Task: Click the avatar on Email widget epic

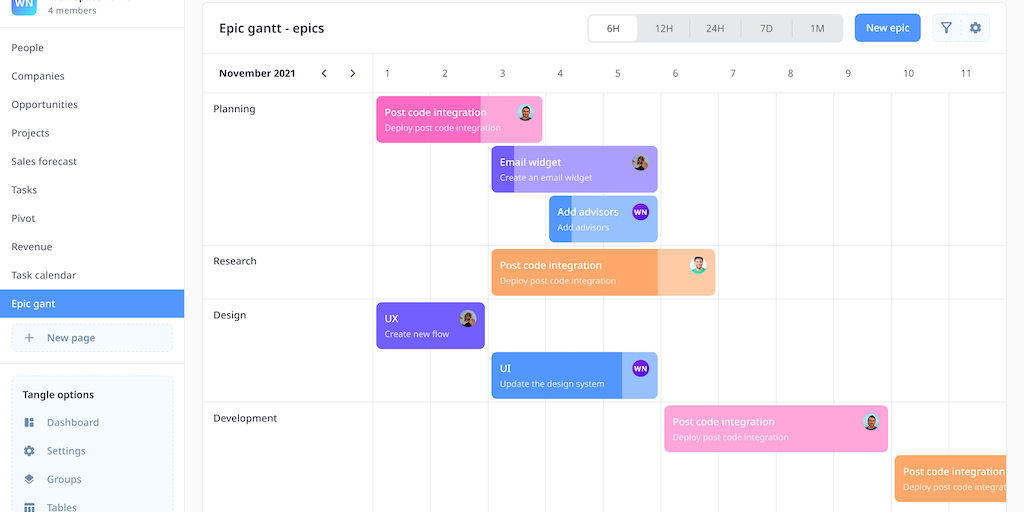Action: point(640,162)
